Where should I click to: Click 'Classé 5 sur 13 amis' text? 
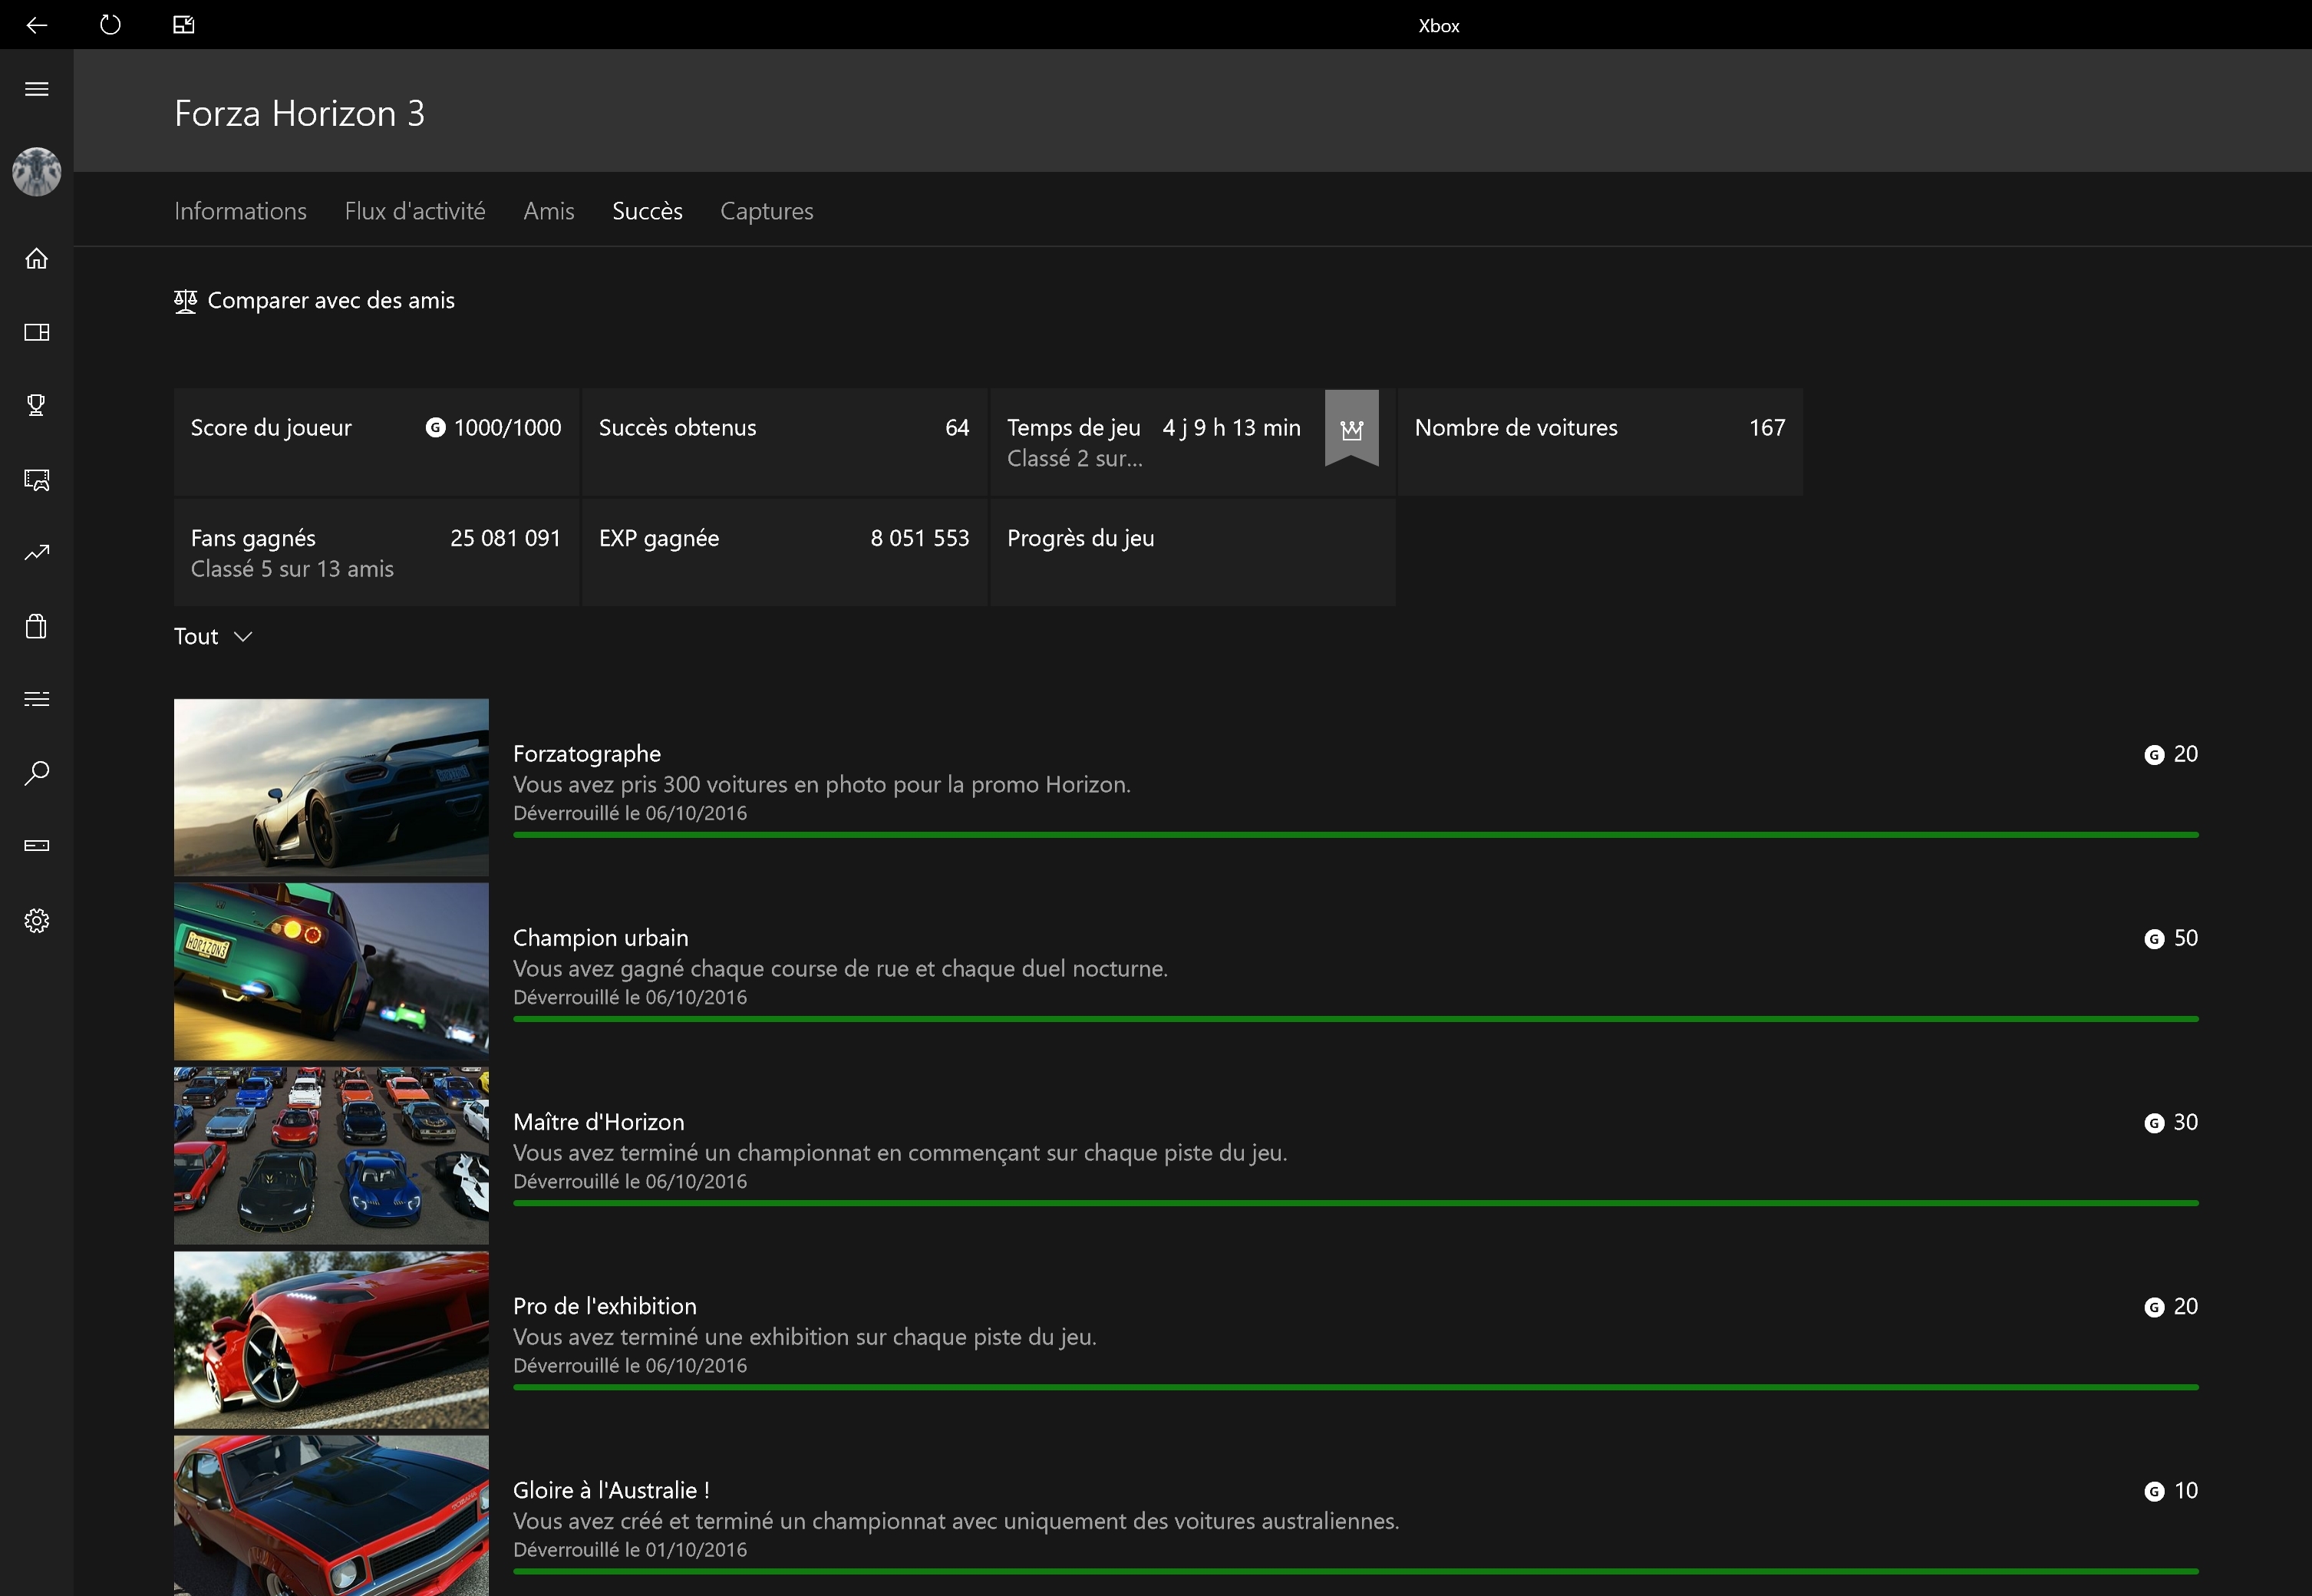(x=292, y=569)
